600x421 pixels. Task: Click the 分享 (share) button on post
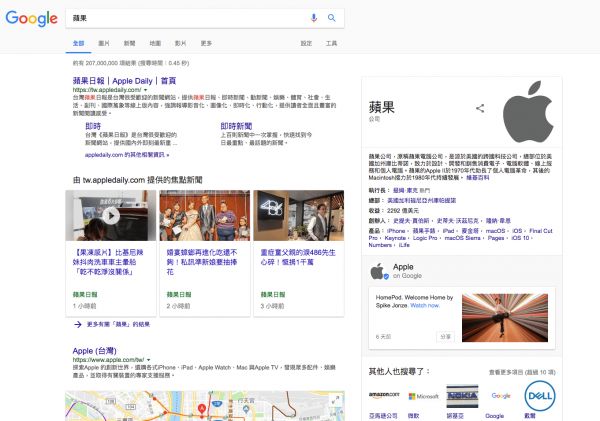[x=445, y=336]
